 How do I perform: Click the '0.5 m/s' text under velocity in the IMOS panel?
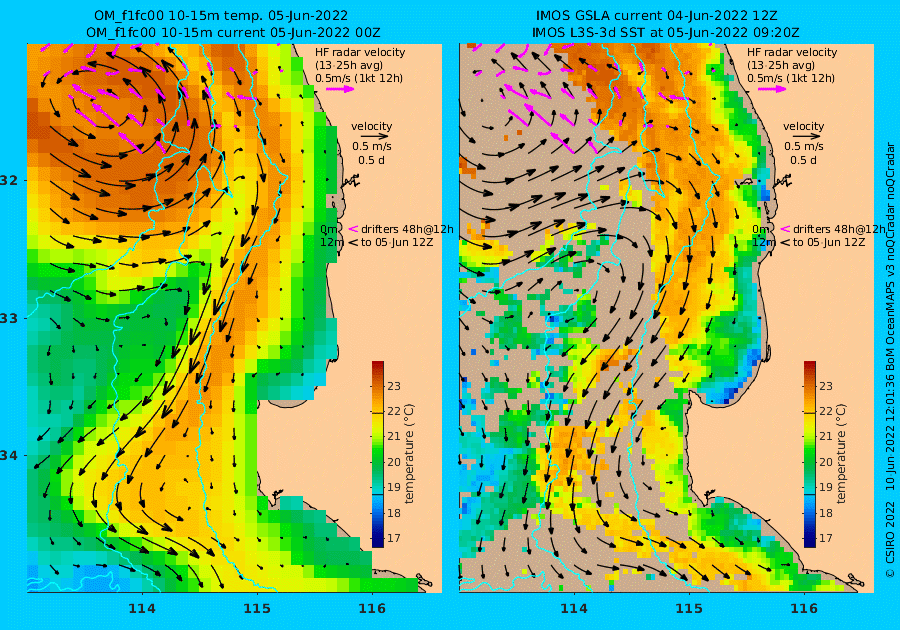pos(804,146)
